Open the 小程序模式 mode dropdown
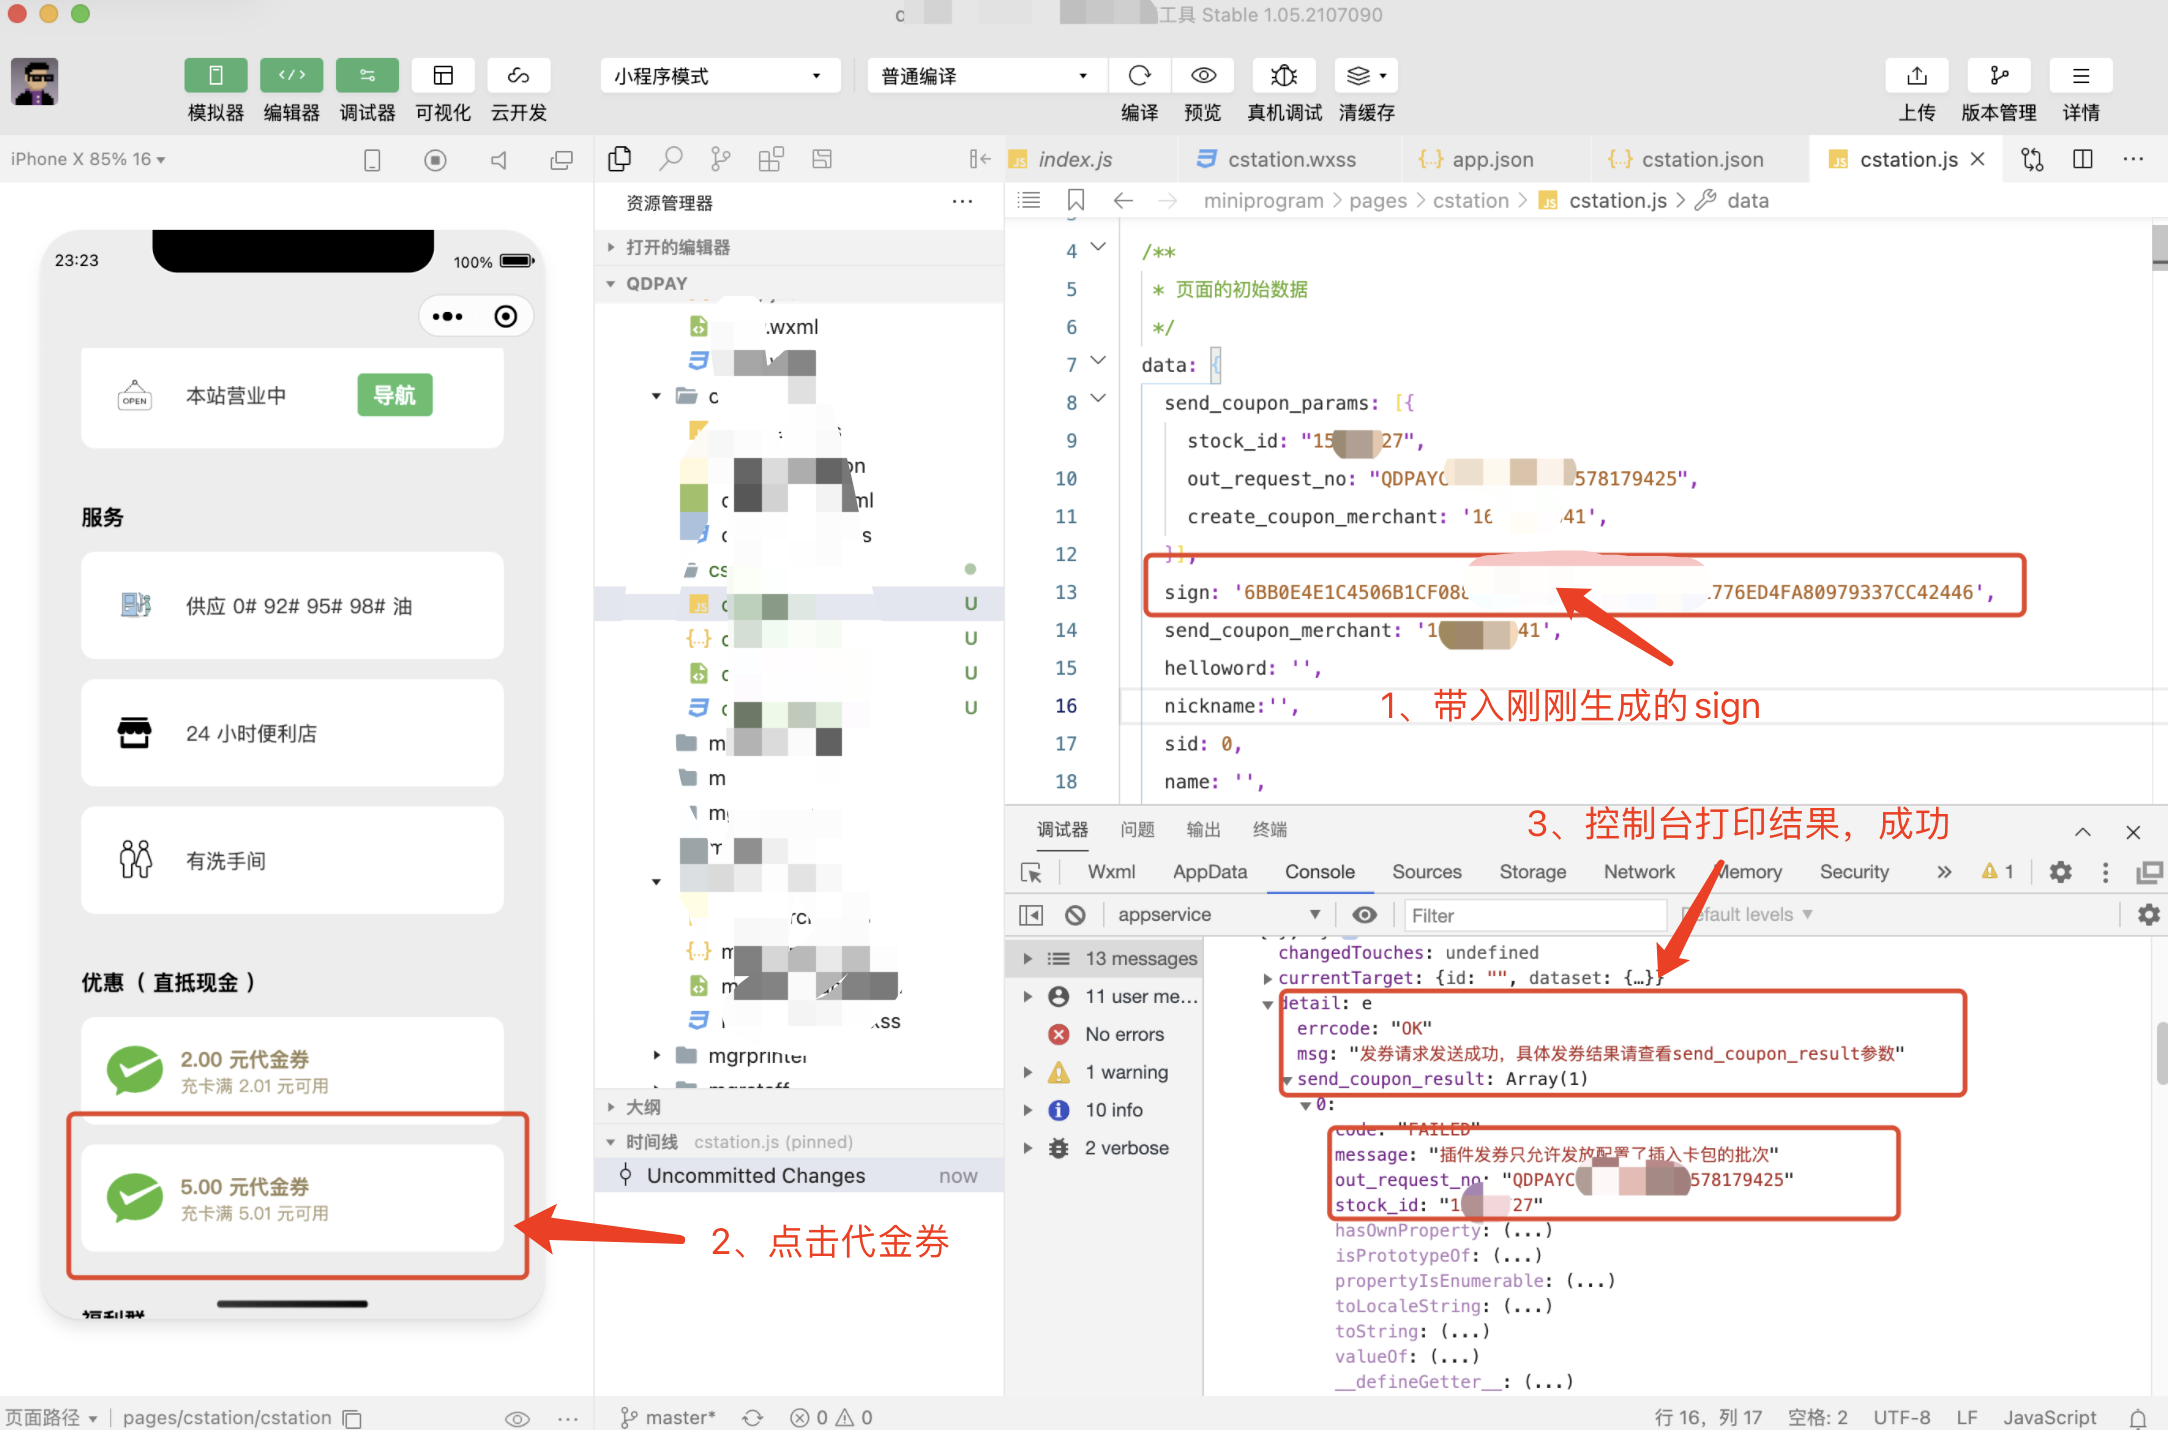2168x1430 pixels. point(718,76)
